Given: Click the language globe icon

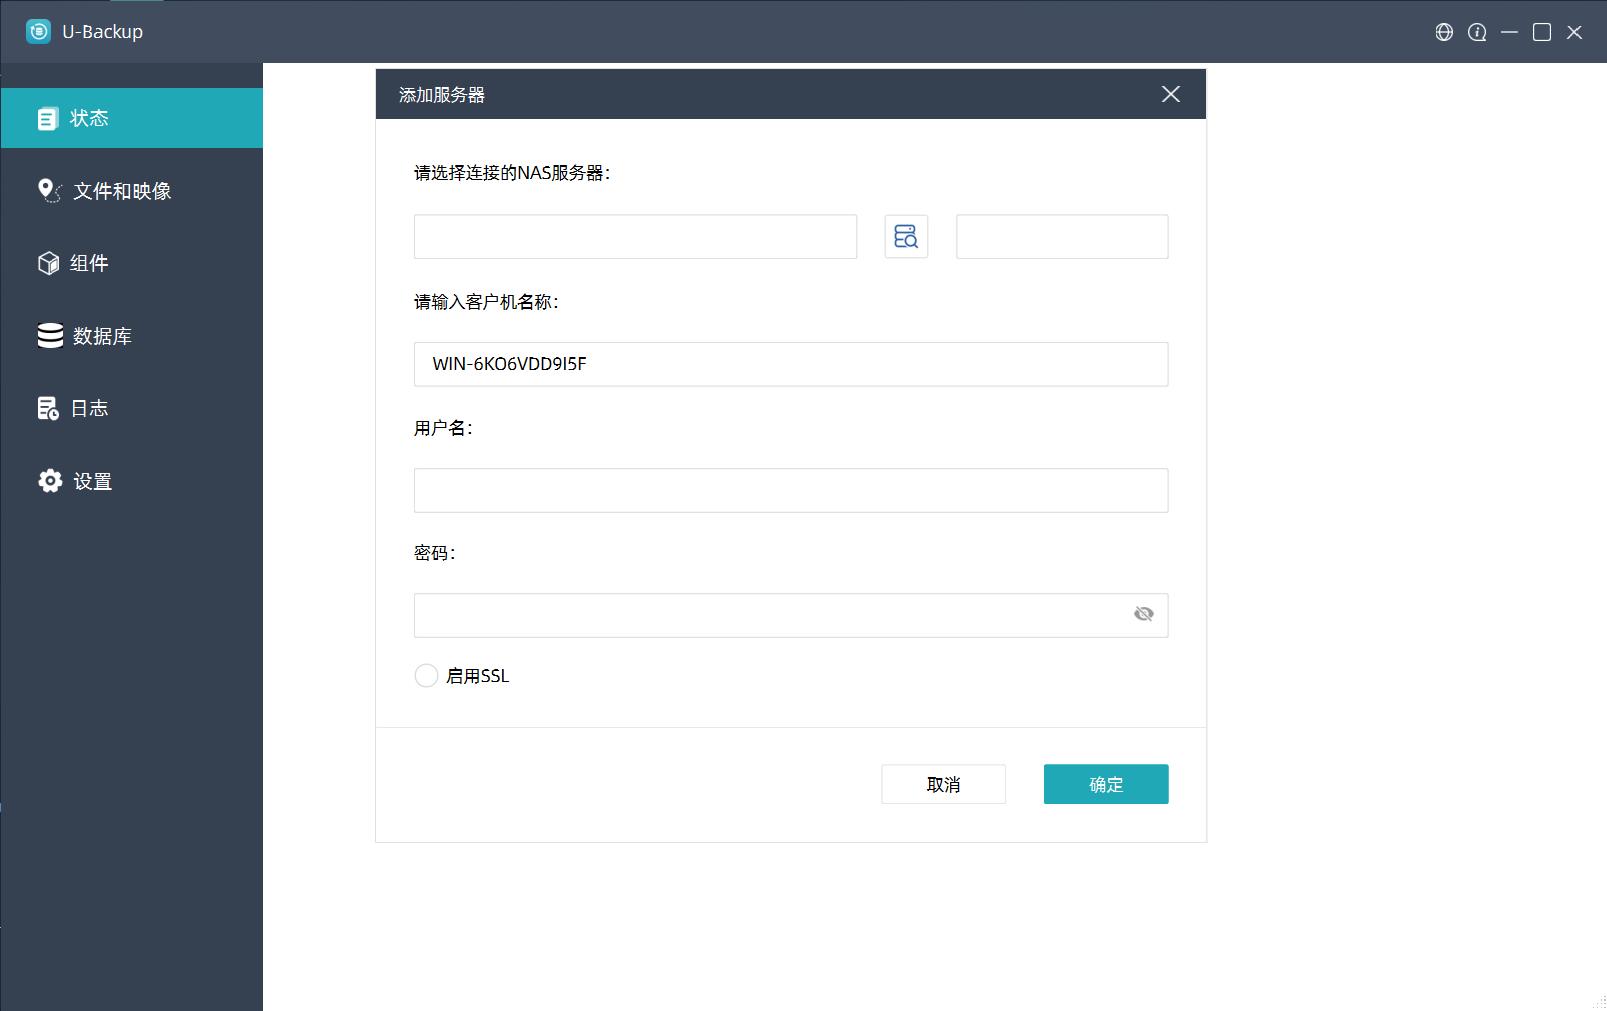Looking at the screenshot, I should click(x=1444, y=32).
